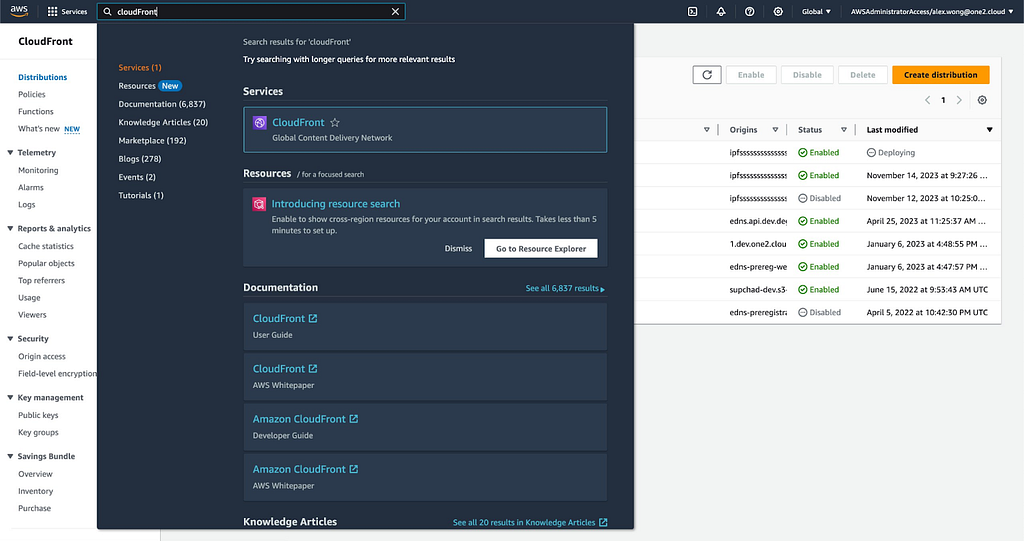Viewport: 1024px width, 541px height.
Task: Open Distributions in sidebar
Action: (42, 77)
